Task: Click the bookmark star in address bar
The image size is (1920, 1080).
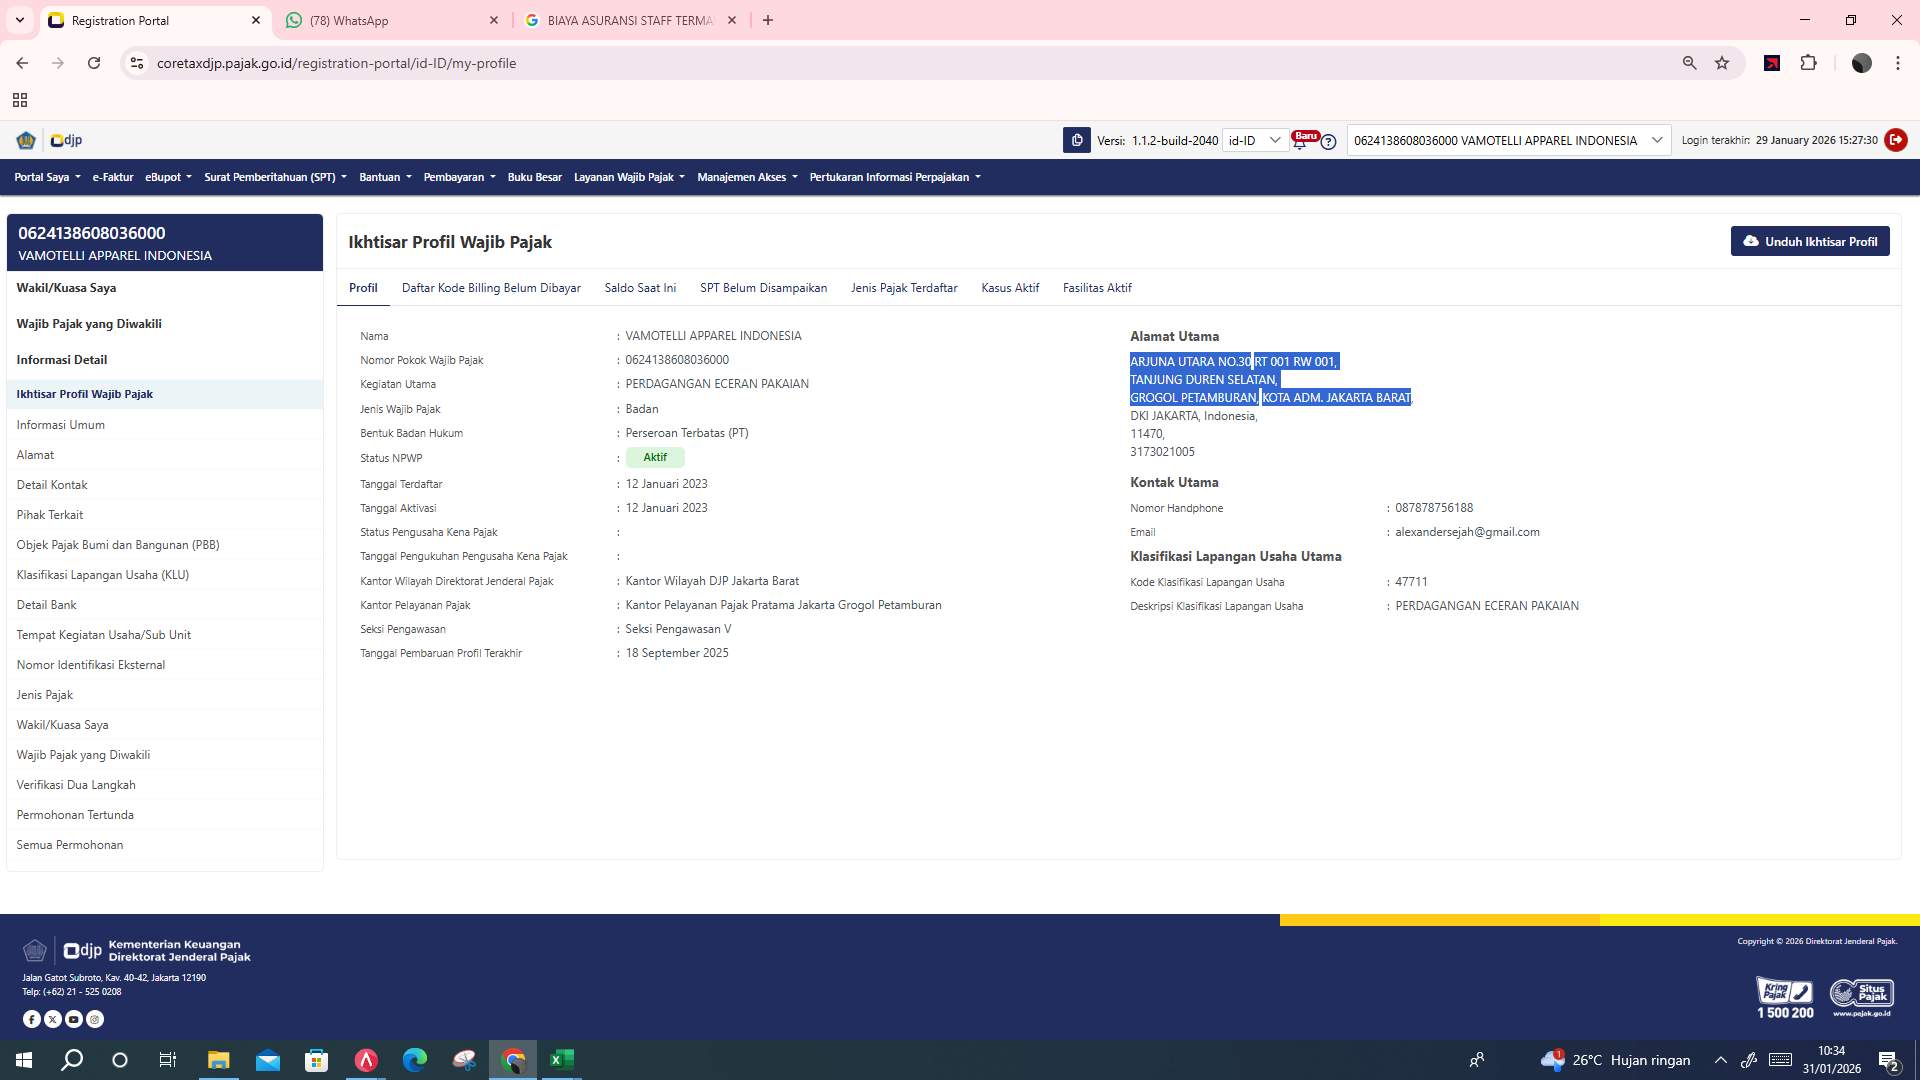Action: point(1722,62)
